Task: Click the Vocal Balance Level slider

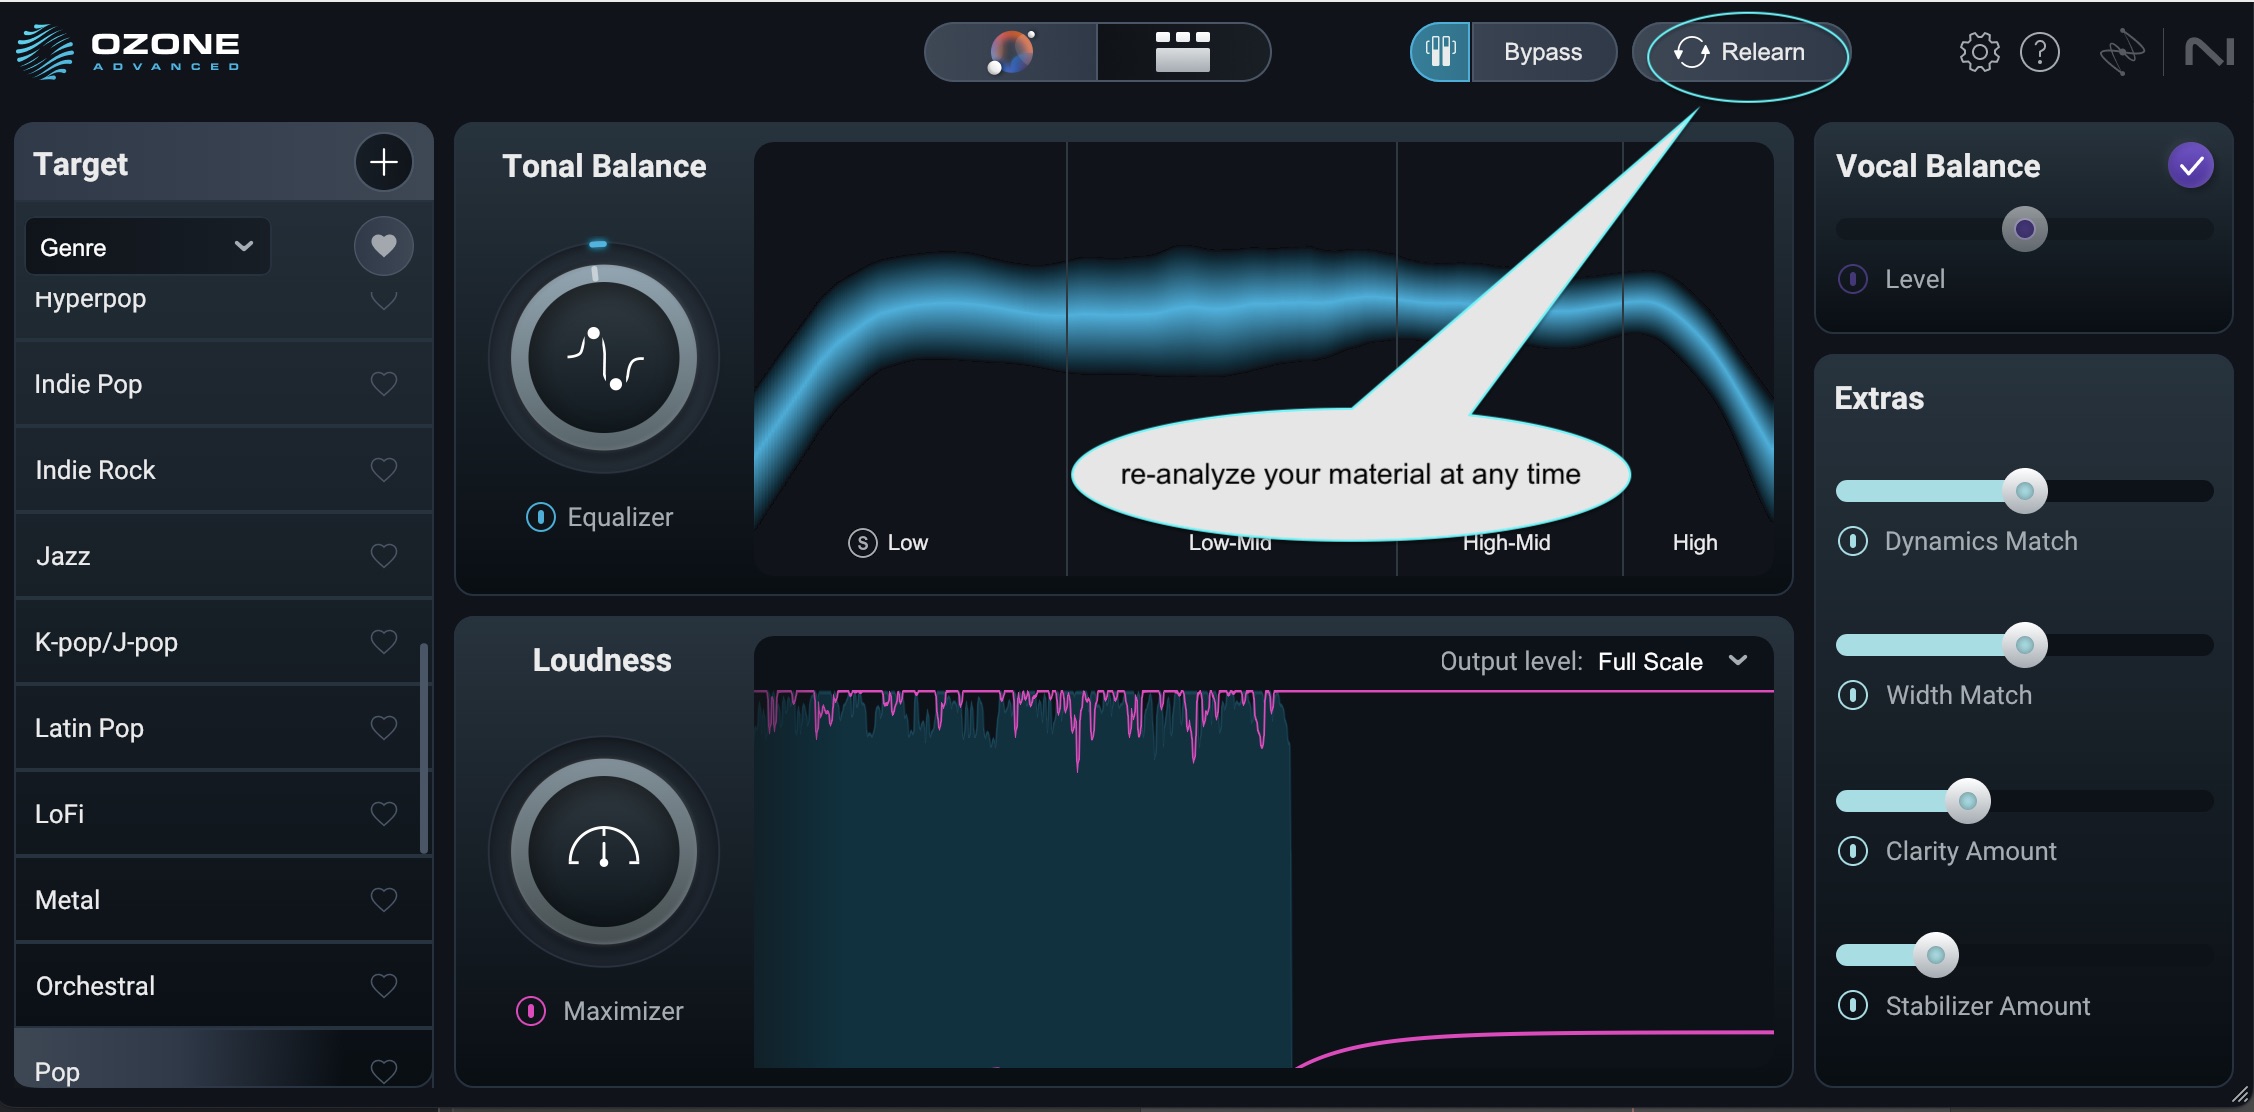Action: (x=2024, y=230)
